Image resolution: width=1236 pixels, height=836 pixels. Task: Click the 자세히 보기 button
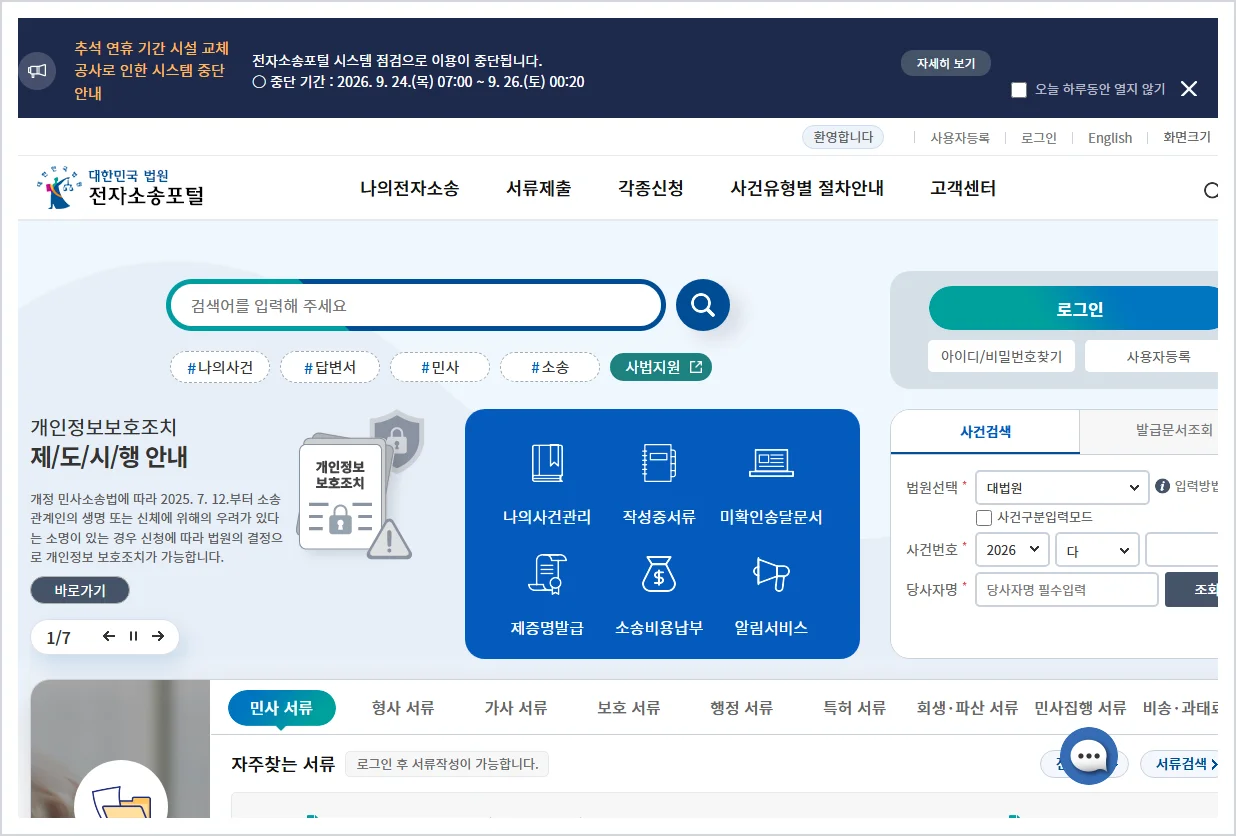tap(945, 63)
